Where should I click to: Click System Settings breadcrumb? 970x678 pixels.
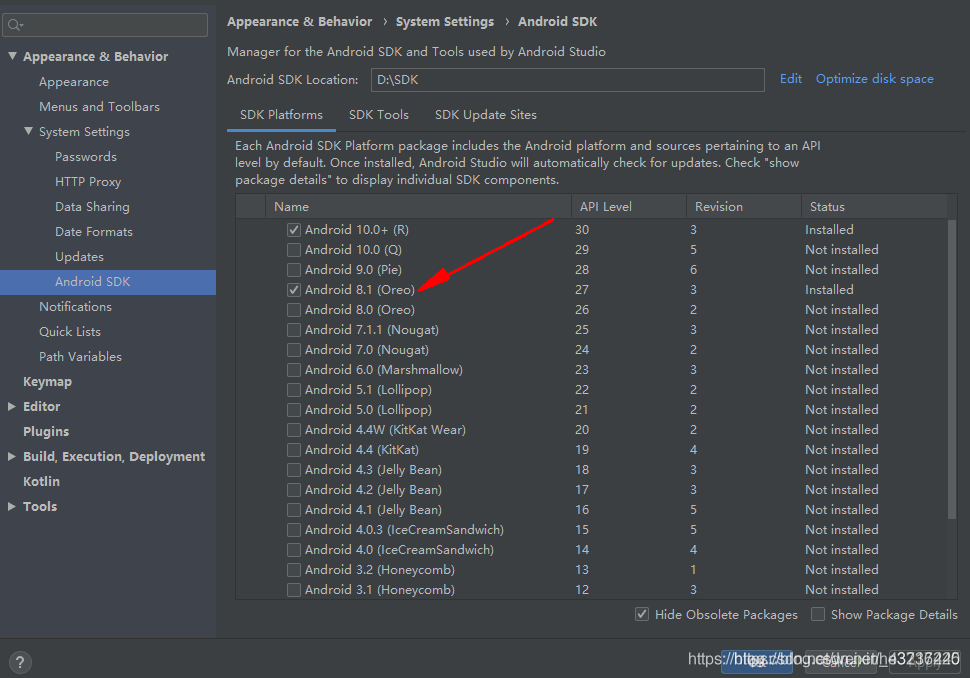(445, 22)
